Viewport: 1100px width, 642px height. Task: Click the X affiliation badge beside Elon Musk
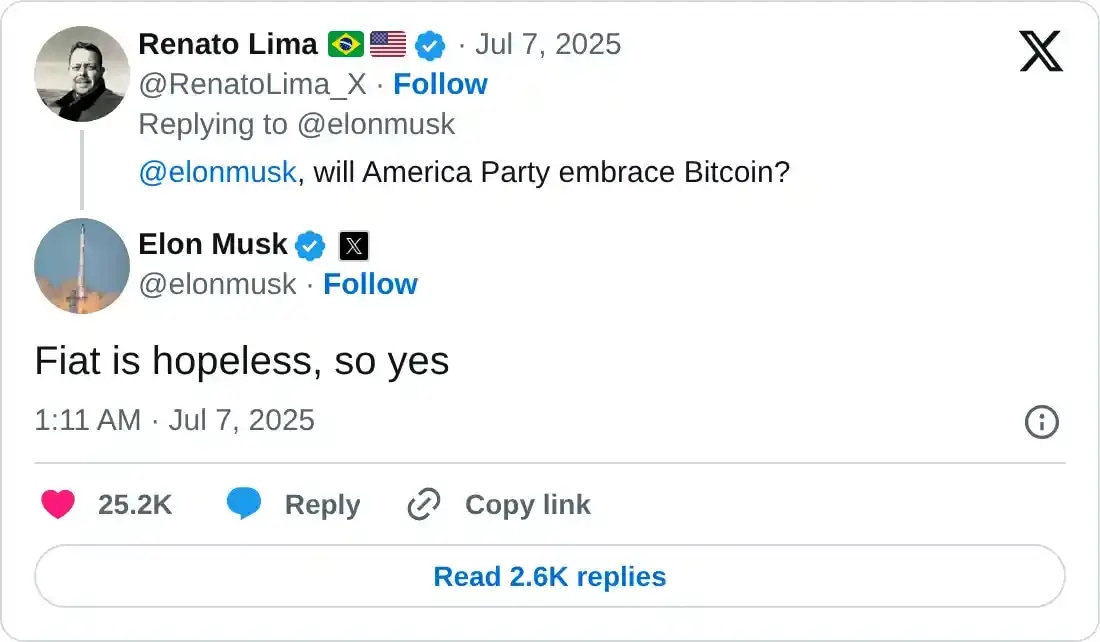pyautogui.click(x=353, y=245)
